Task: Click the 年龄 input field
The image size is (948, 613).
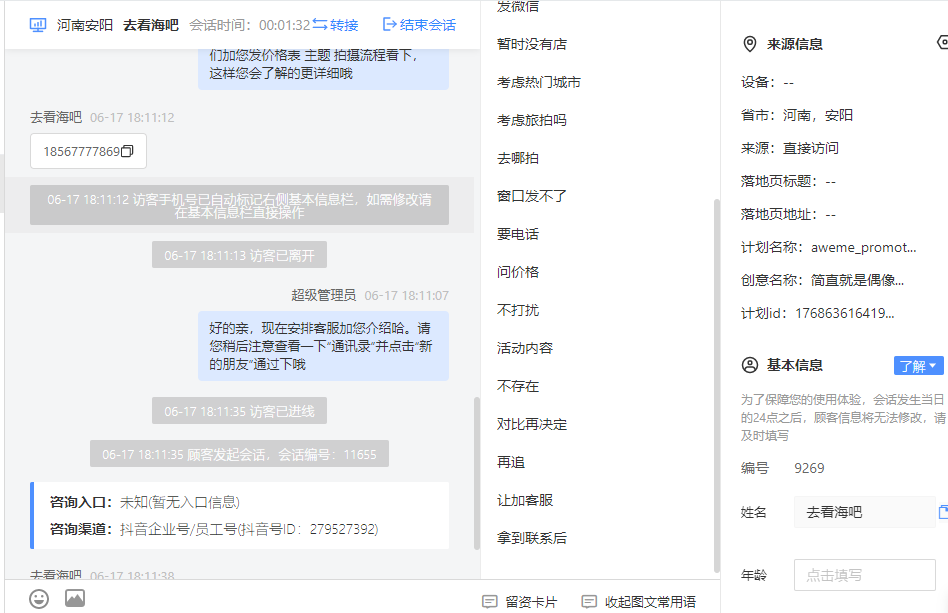Action: [x=865, y=575]
